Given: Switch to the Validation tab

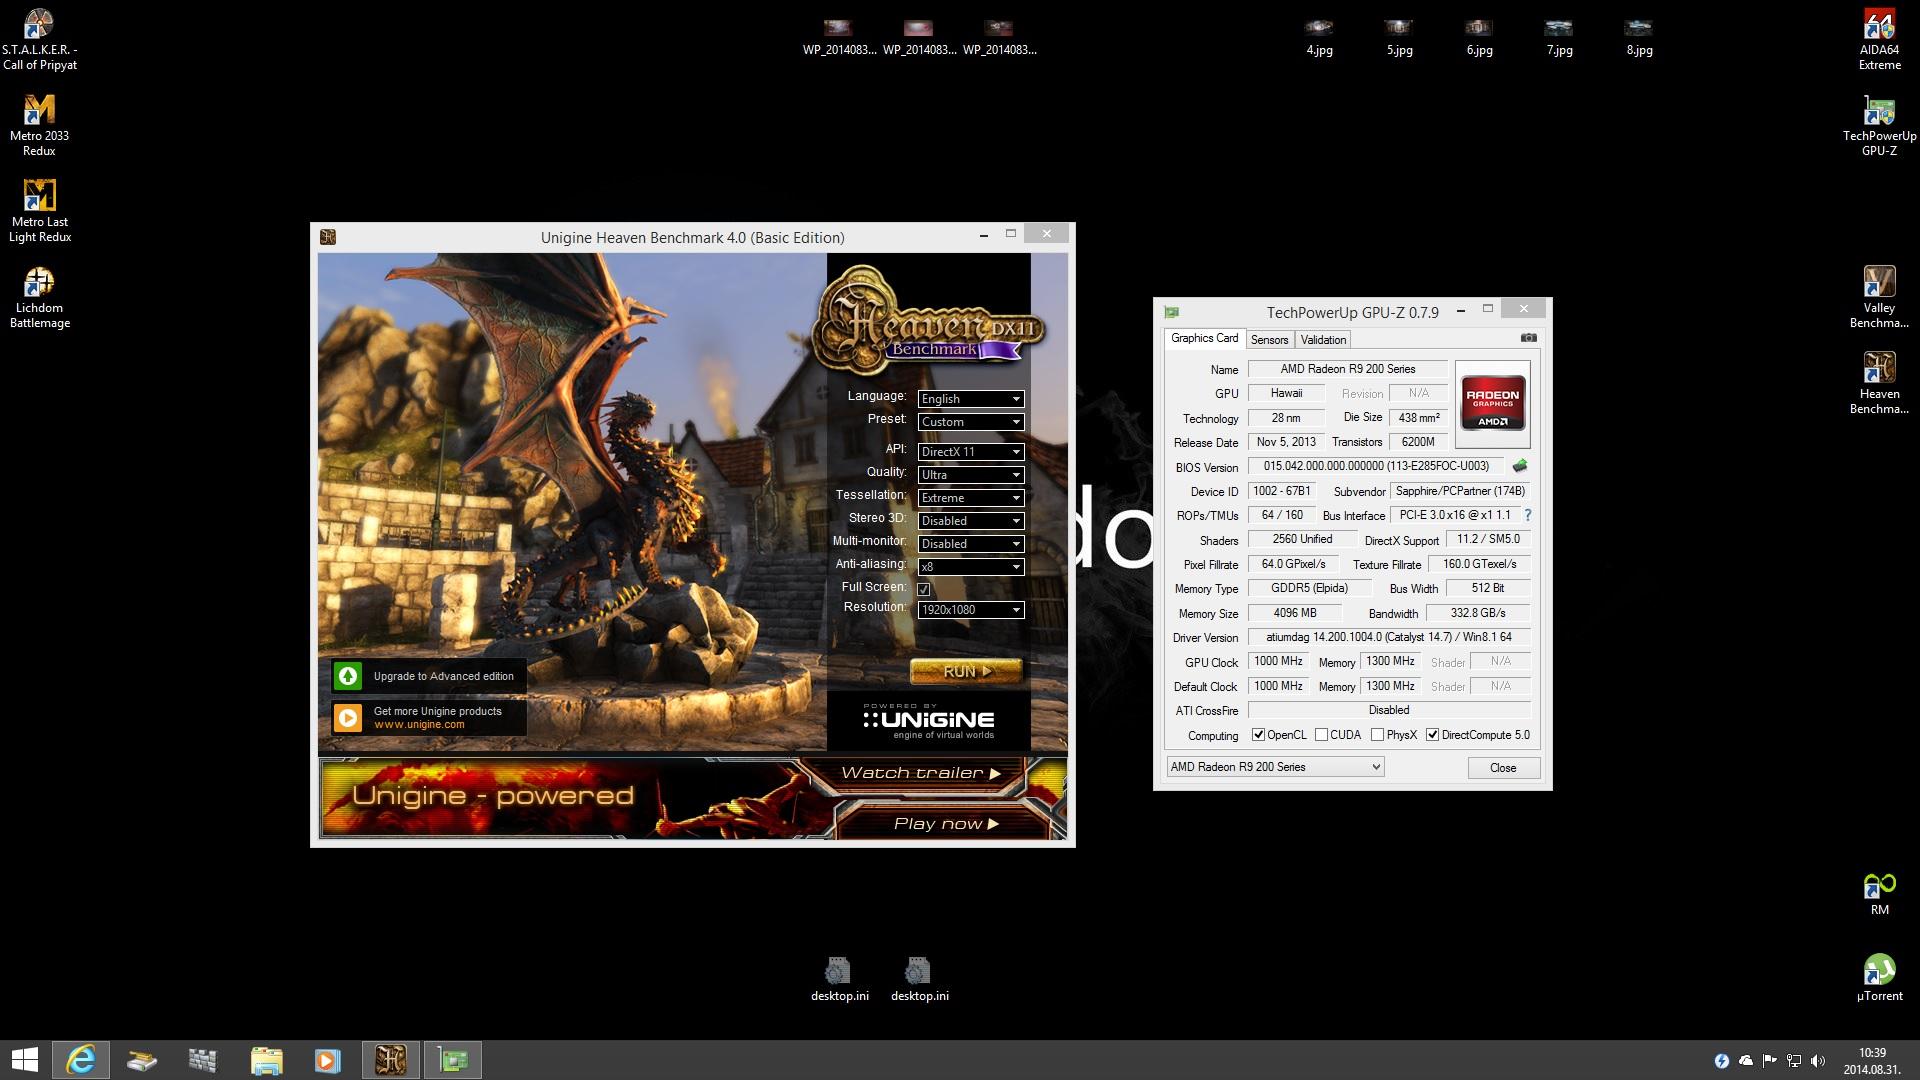Looking at the screenshot, I should 1323,340.
